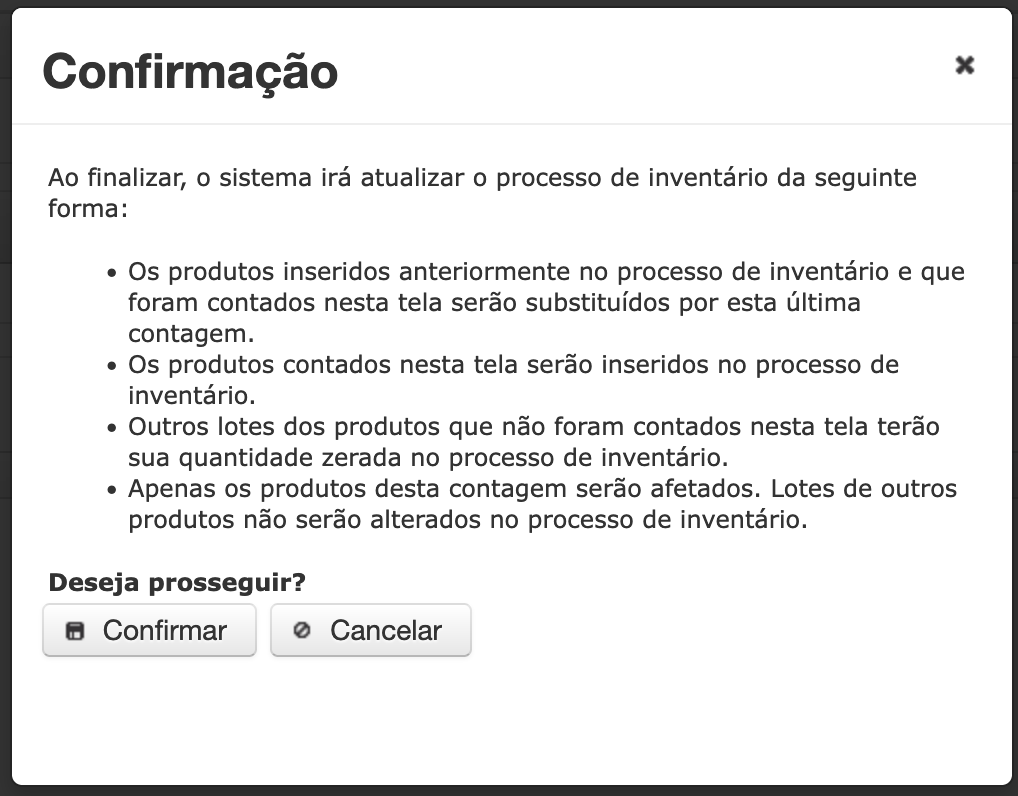Click the Confirmação dialog title
Image resolution: width=1018 pixels, height=796 pixels.
(x=190, y=71)
